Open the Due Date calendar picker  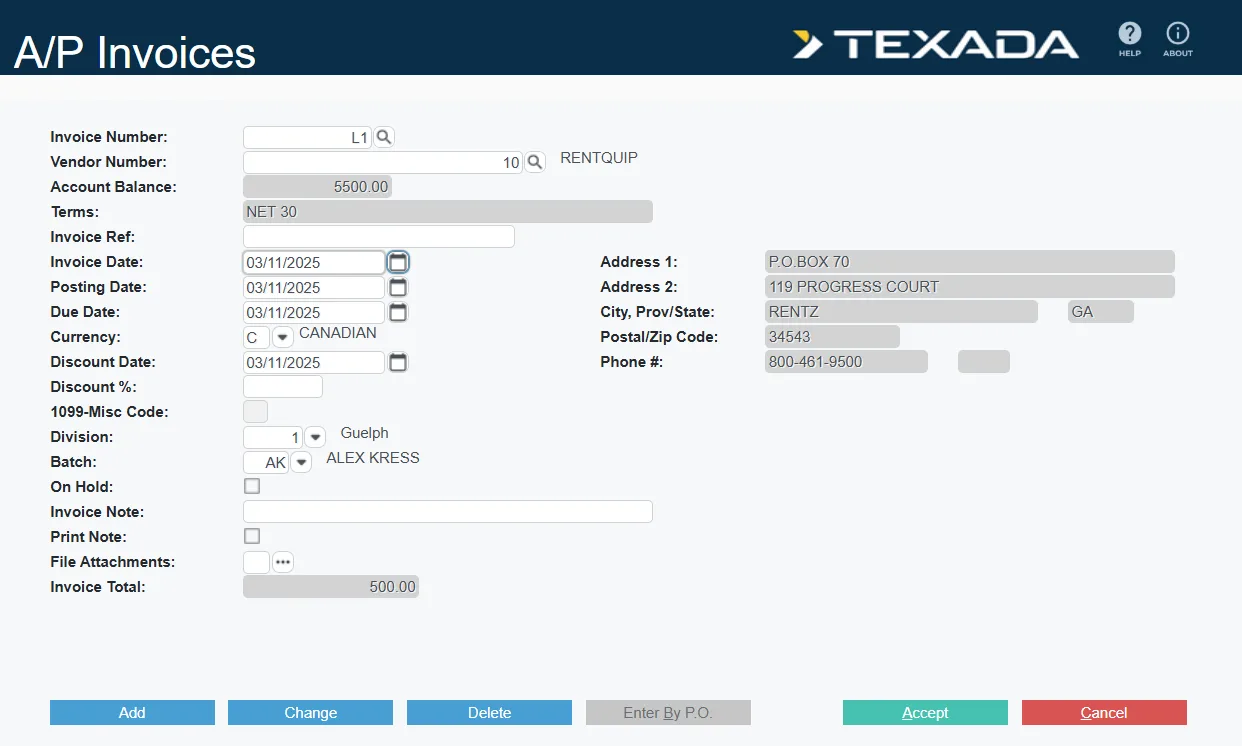tap(398, 312)
